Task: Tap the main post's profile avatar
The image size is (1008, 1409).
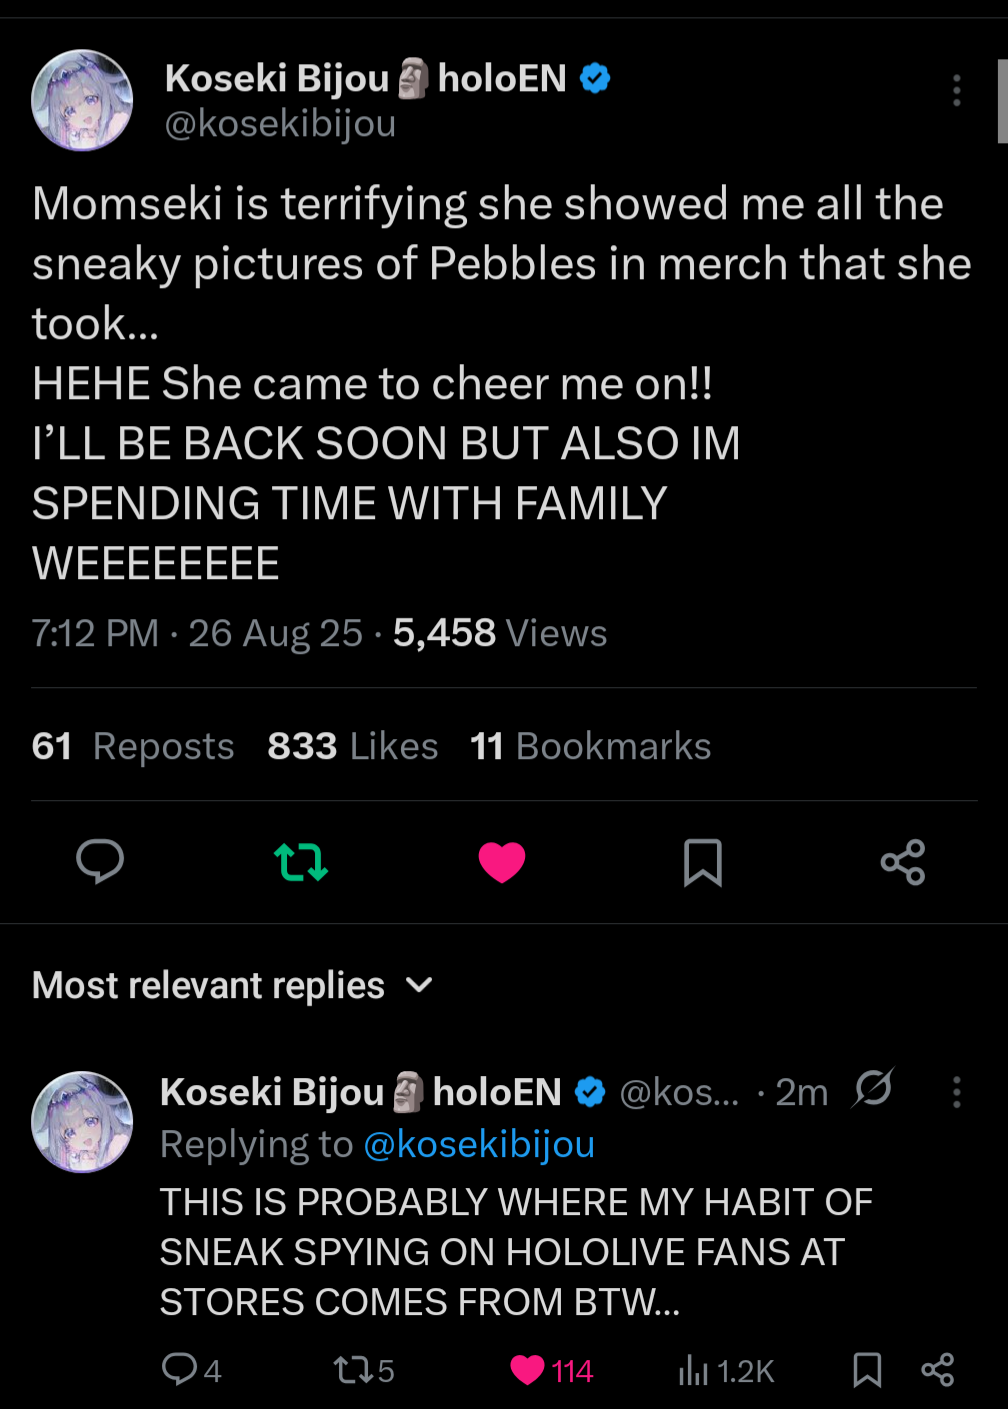Action: pos(82,101)
